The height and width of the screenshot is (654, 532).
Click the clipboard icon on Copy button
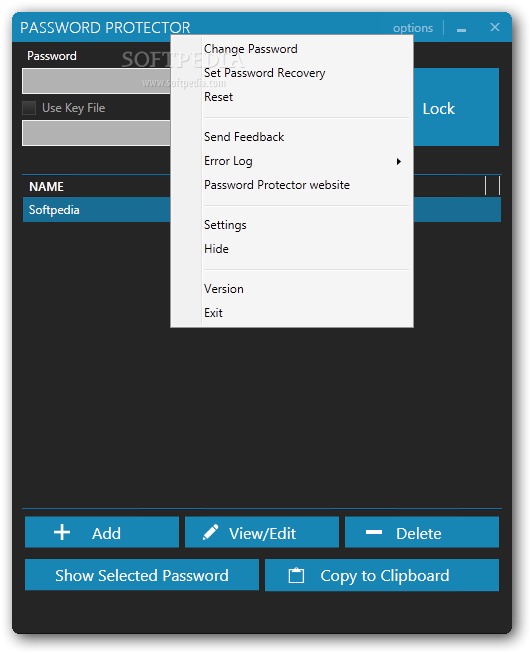click(x=296, y=576)
